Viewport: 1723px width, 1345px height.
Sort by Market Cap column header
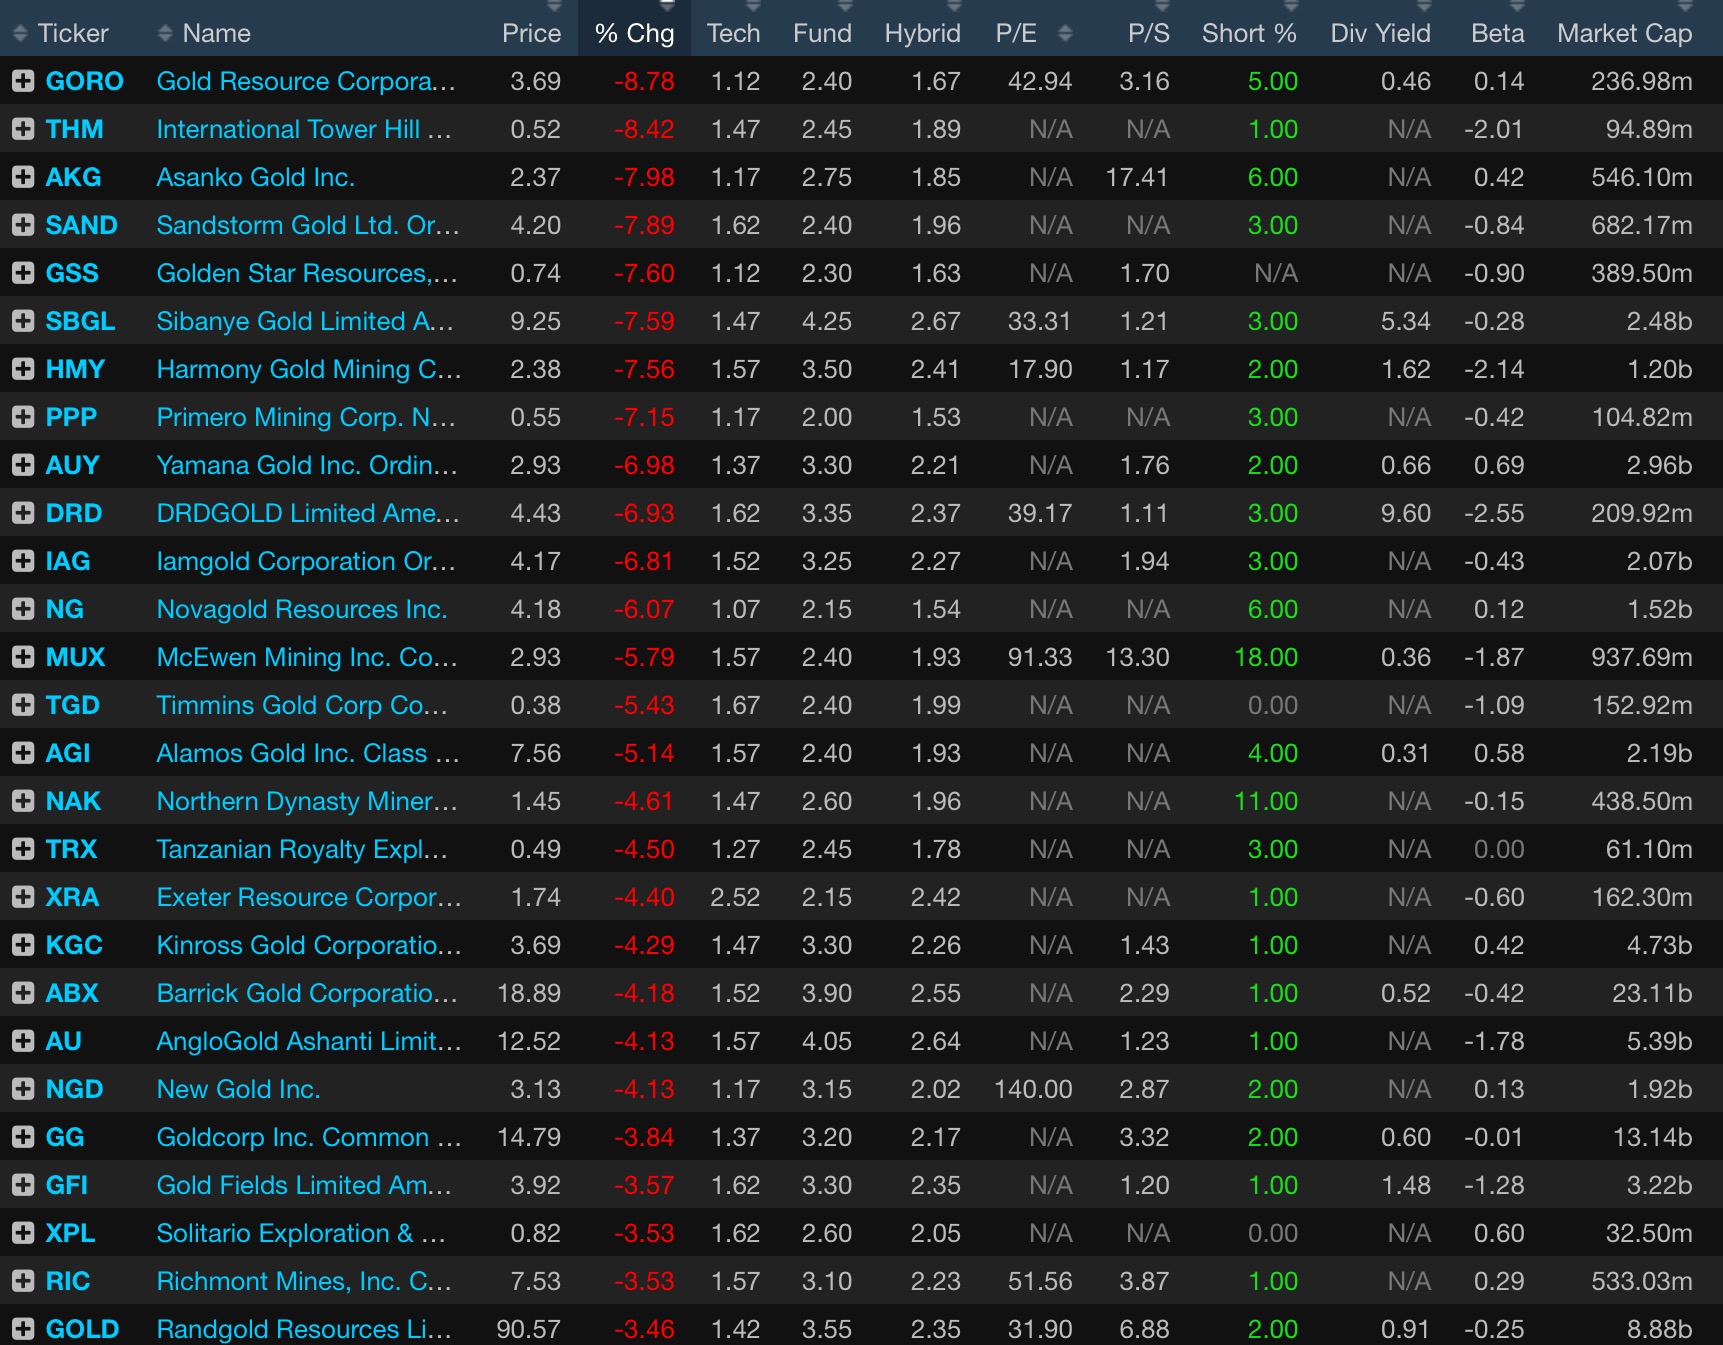pyautogui.click(x=1624, y=33)
